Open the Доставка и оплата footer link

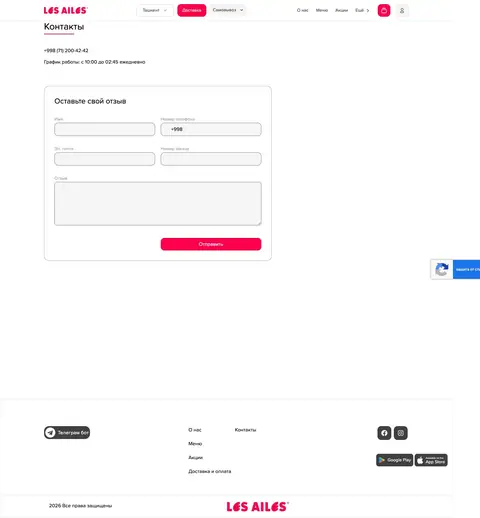coord(210,471)
